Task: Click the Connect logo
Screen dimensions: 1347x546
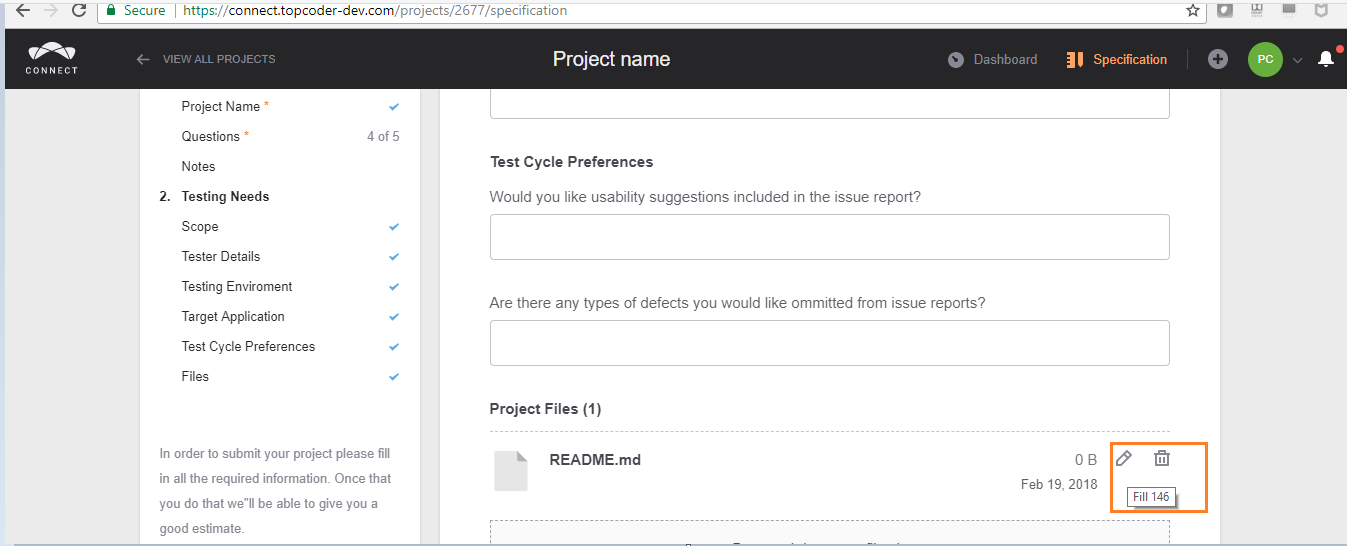Action: pyautogui.click(x=52, y=59)
